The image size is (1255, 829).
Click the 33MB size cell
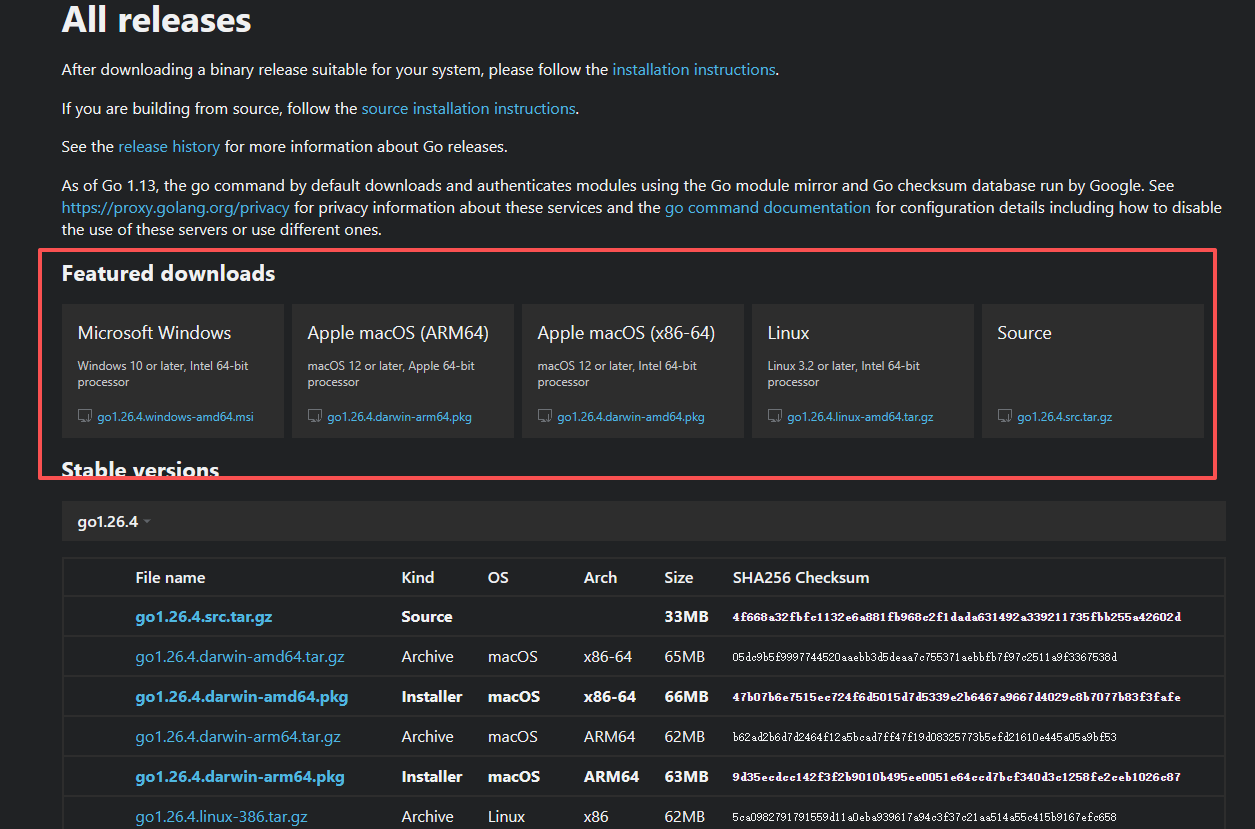pyautogui.click(x=686, y=617)
